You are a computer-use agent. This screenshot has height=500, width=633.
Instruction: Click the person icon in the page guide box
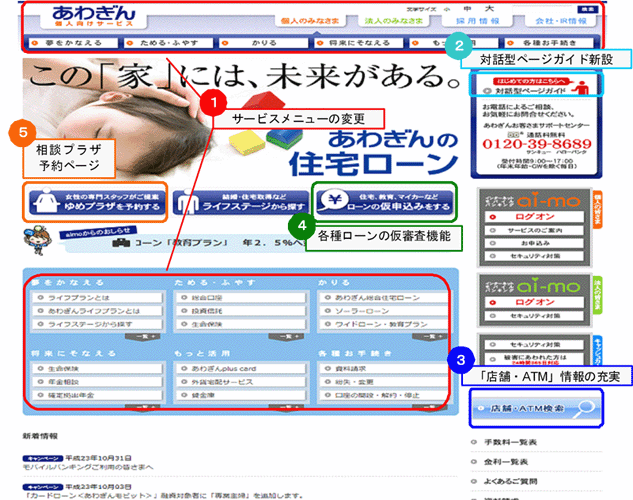pos(581,88)
